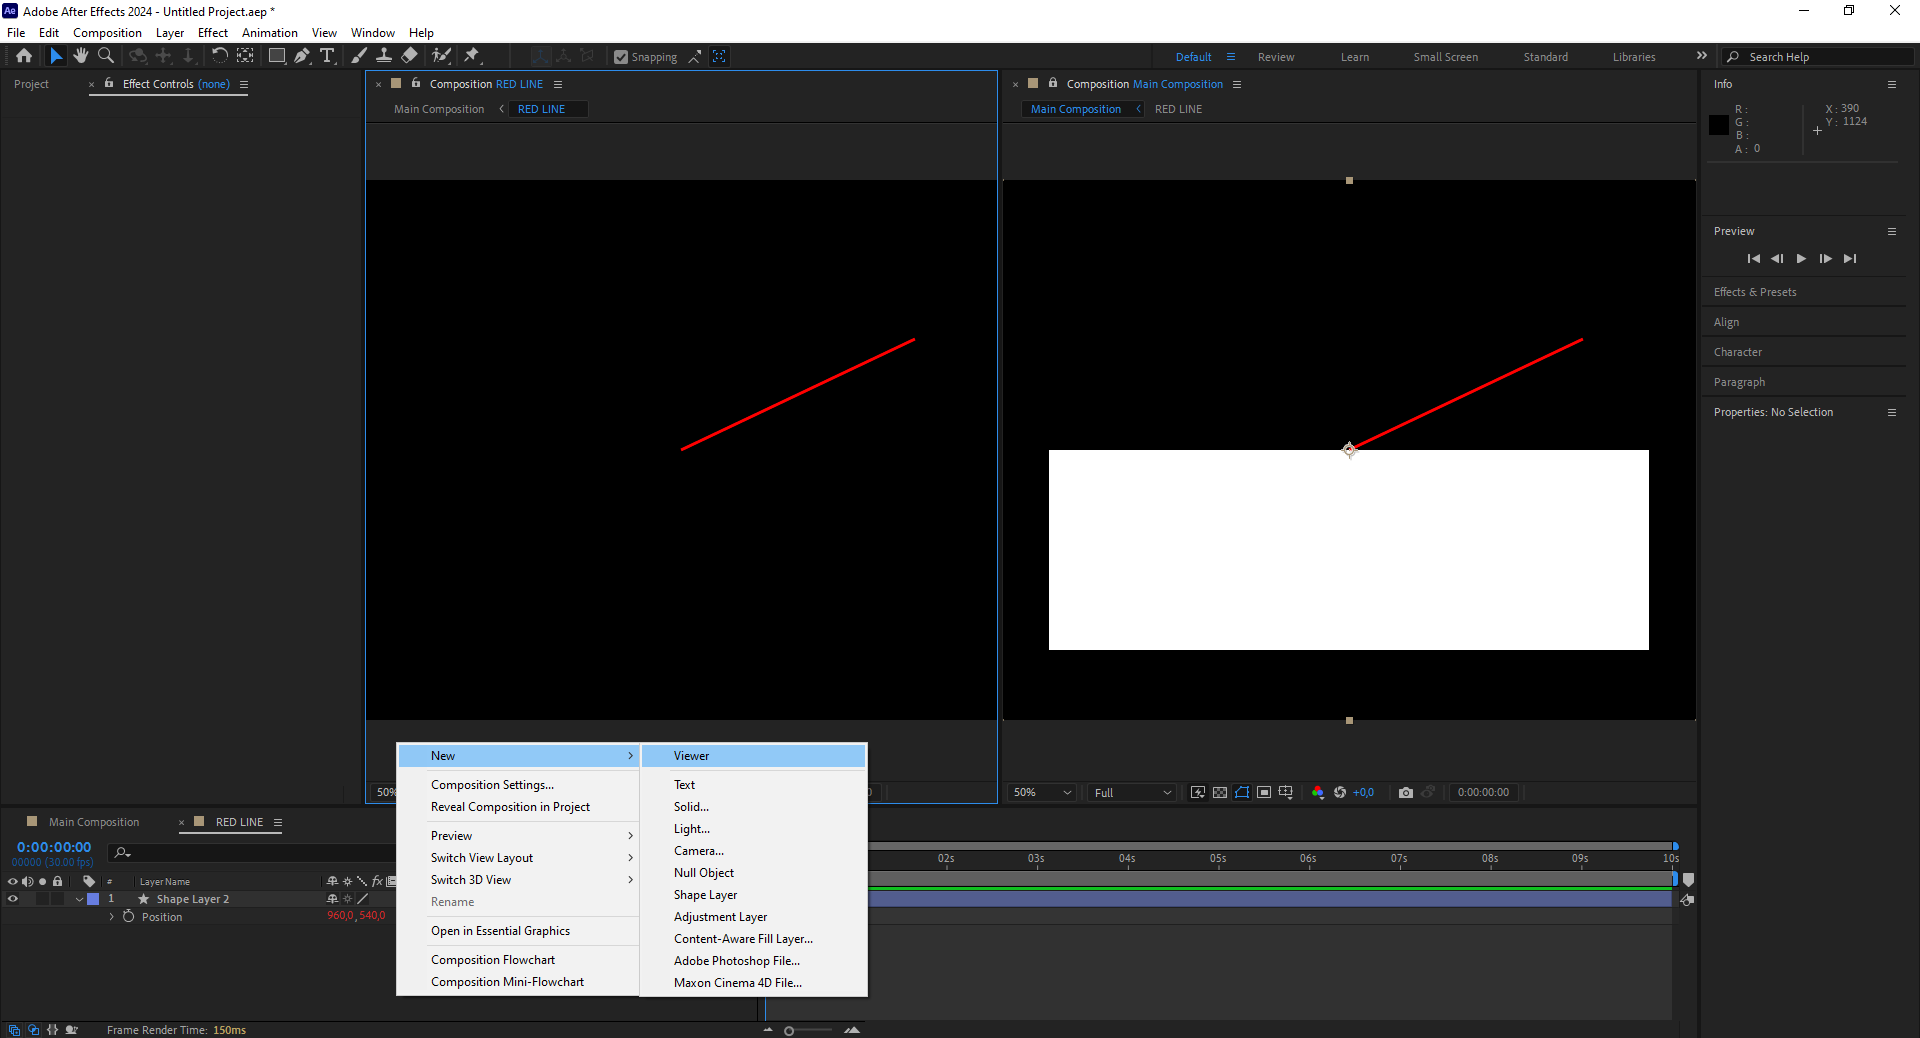Select the Pen tool
This screenshot has width=1920, height=1038.
tap(302, 56)
